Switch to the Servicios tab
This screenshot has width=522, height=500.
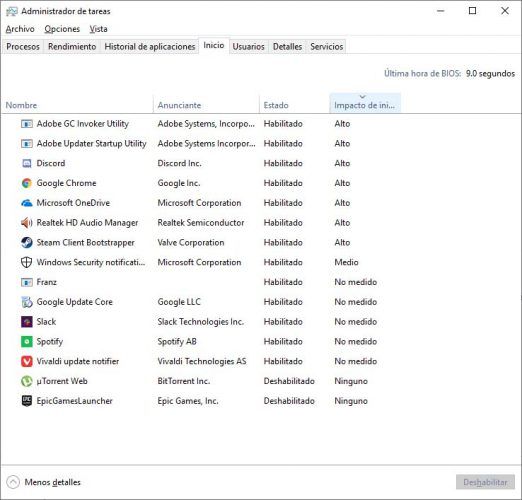327,46
